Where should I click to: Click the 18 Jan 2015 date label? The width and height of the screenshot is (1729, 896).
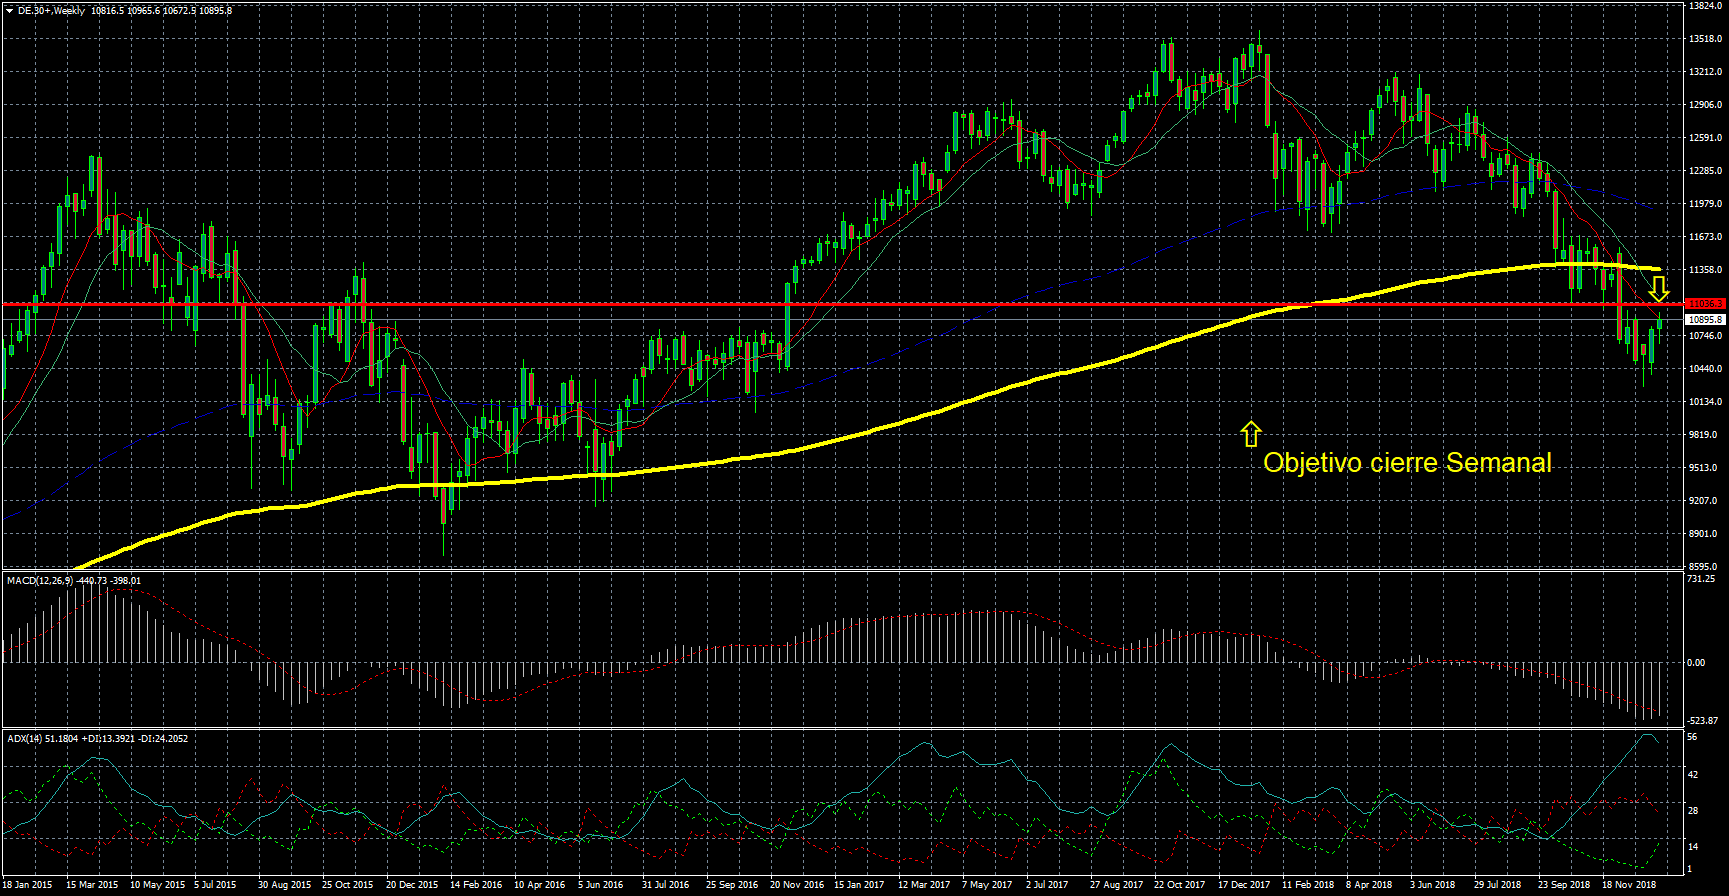(27, 884)
